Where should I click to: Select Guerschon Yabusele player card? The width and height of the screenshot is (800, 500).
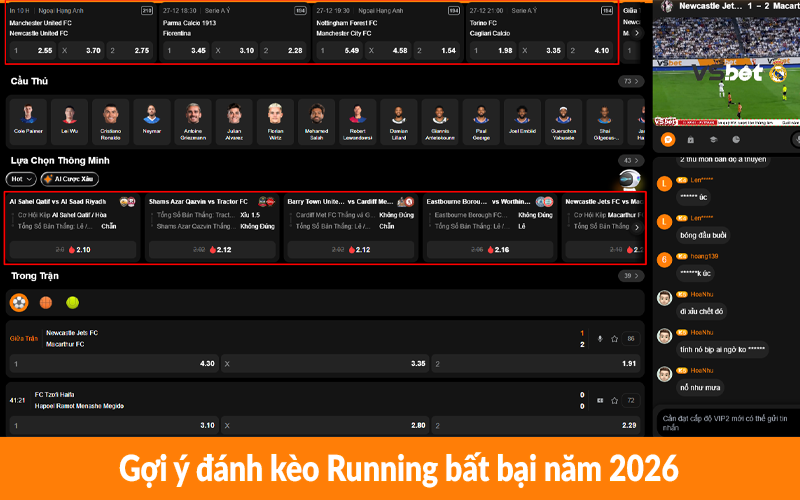tap(563, 121)
